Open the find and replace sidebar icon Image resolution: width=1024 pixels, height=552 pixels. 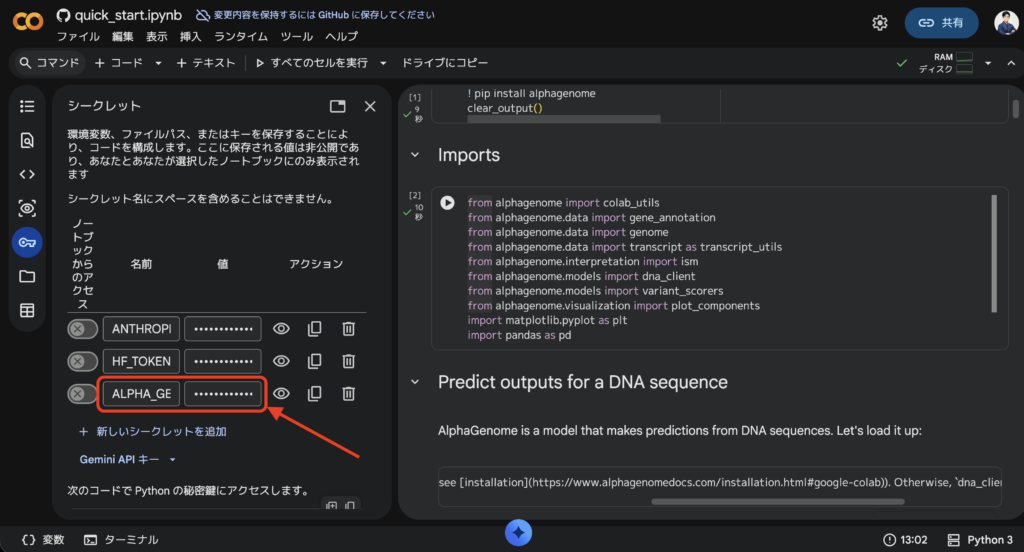(27, 140)
